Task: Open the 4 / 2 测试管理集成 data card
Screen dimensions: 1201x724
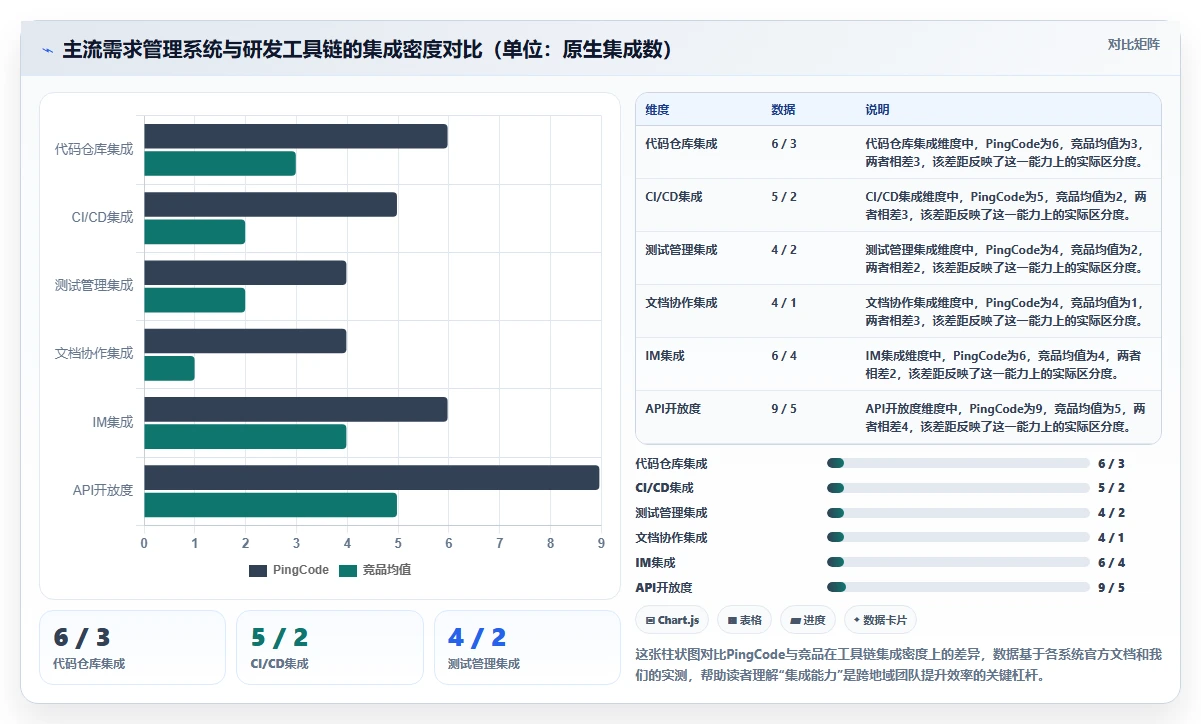Action: click(527, 648)
